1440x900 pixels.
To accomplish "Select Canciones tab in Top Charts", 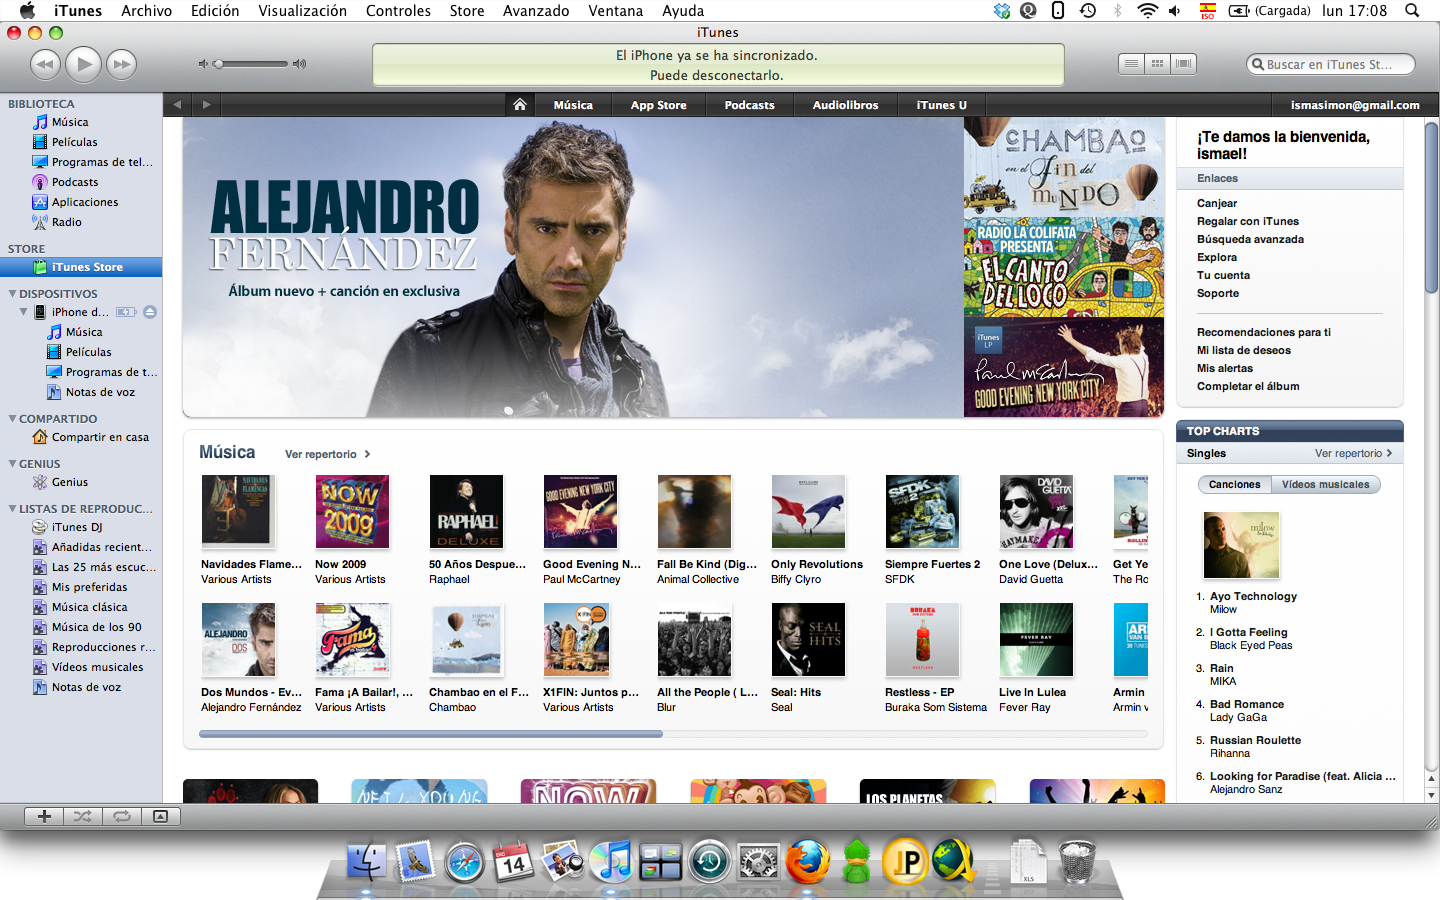I will click(x=1234, y=484).
